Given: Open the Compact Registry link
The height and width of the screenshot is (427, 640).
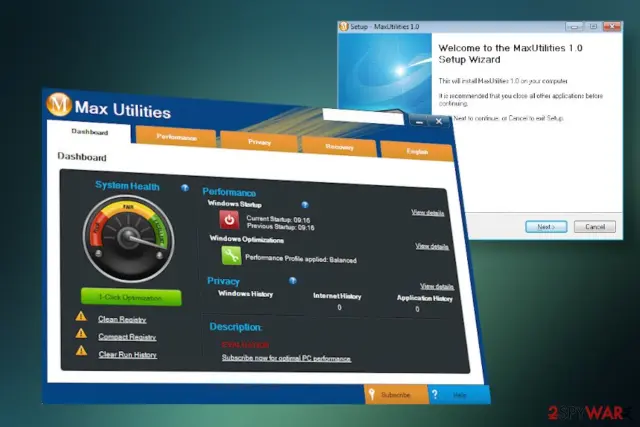Looking at the screenshot, I should [x=127, y=337].
